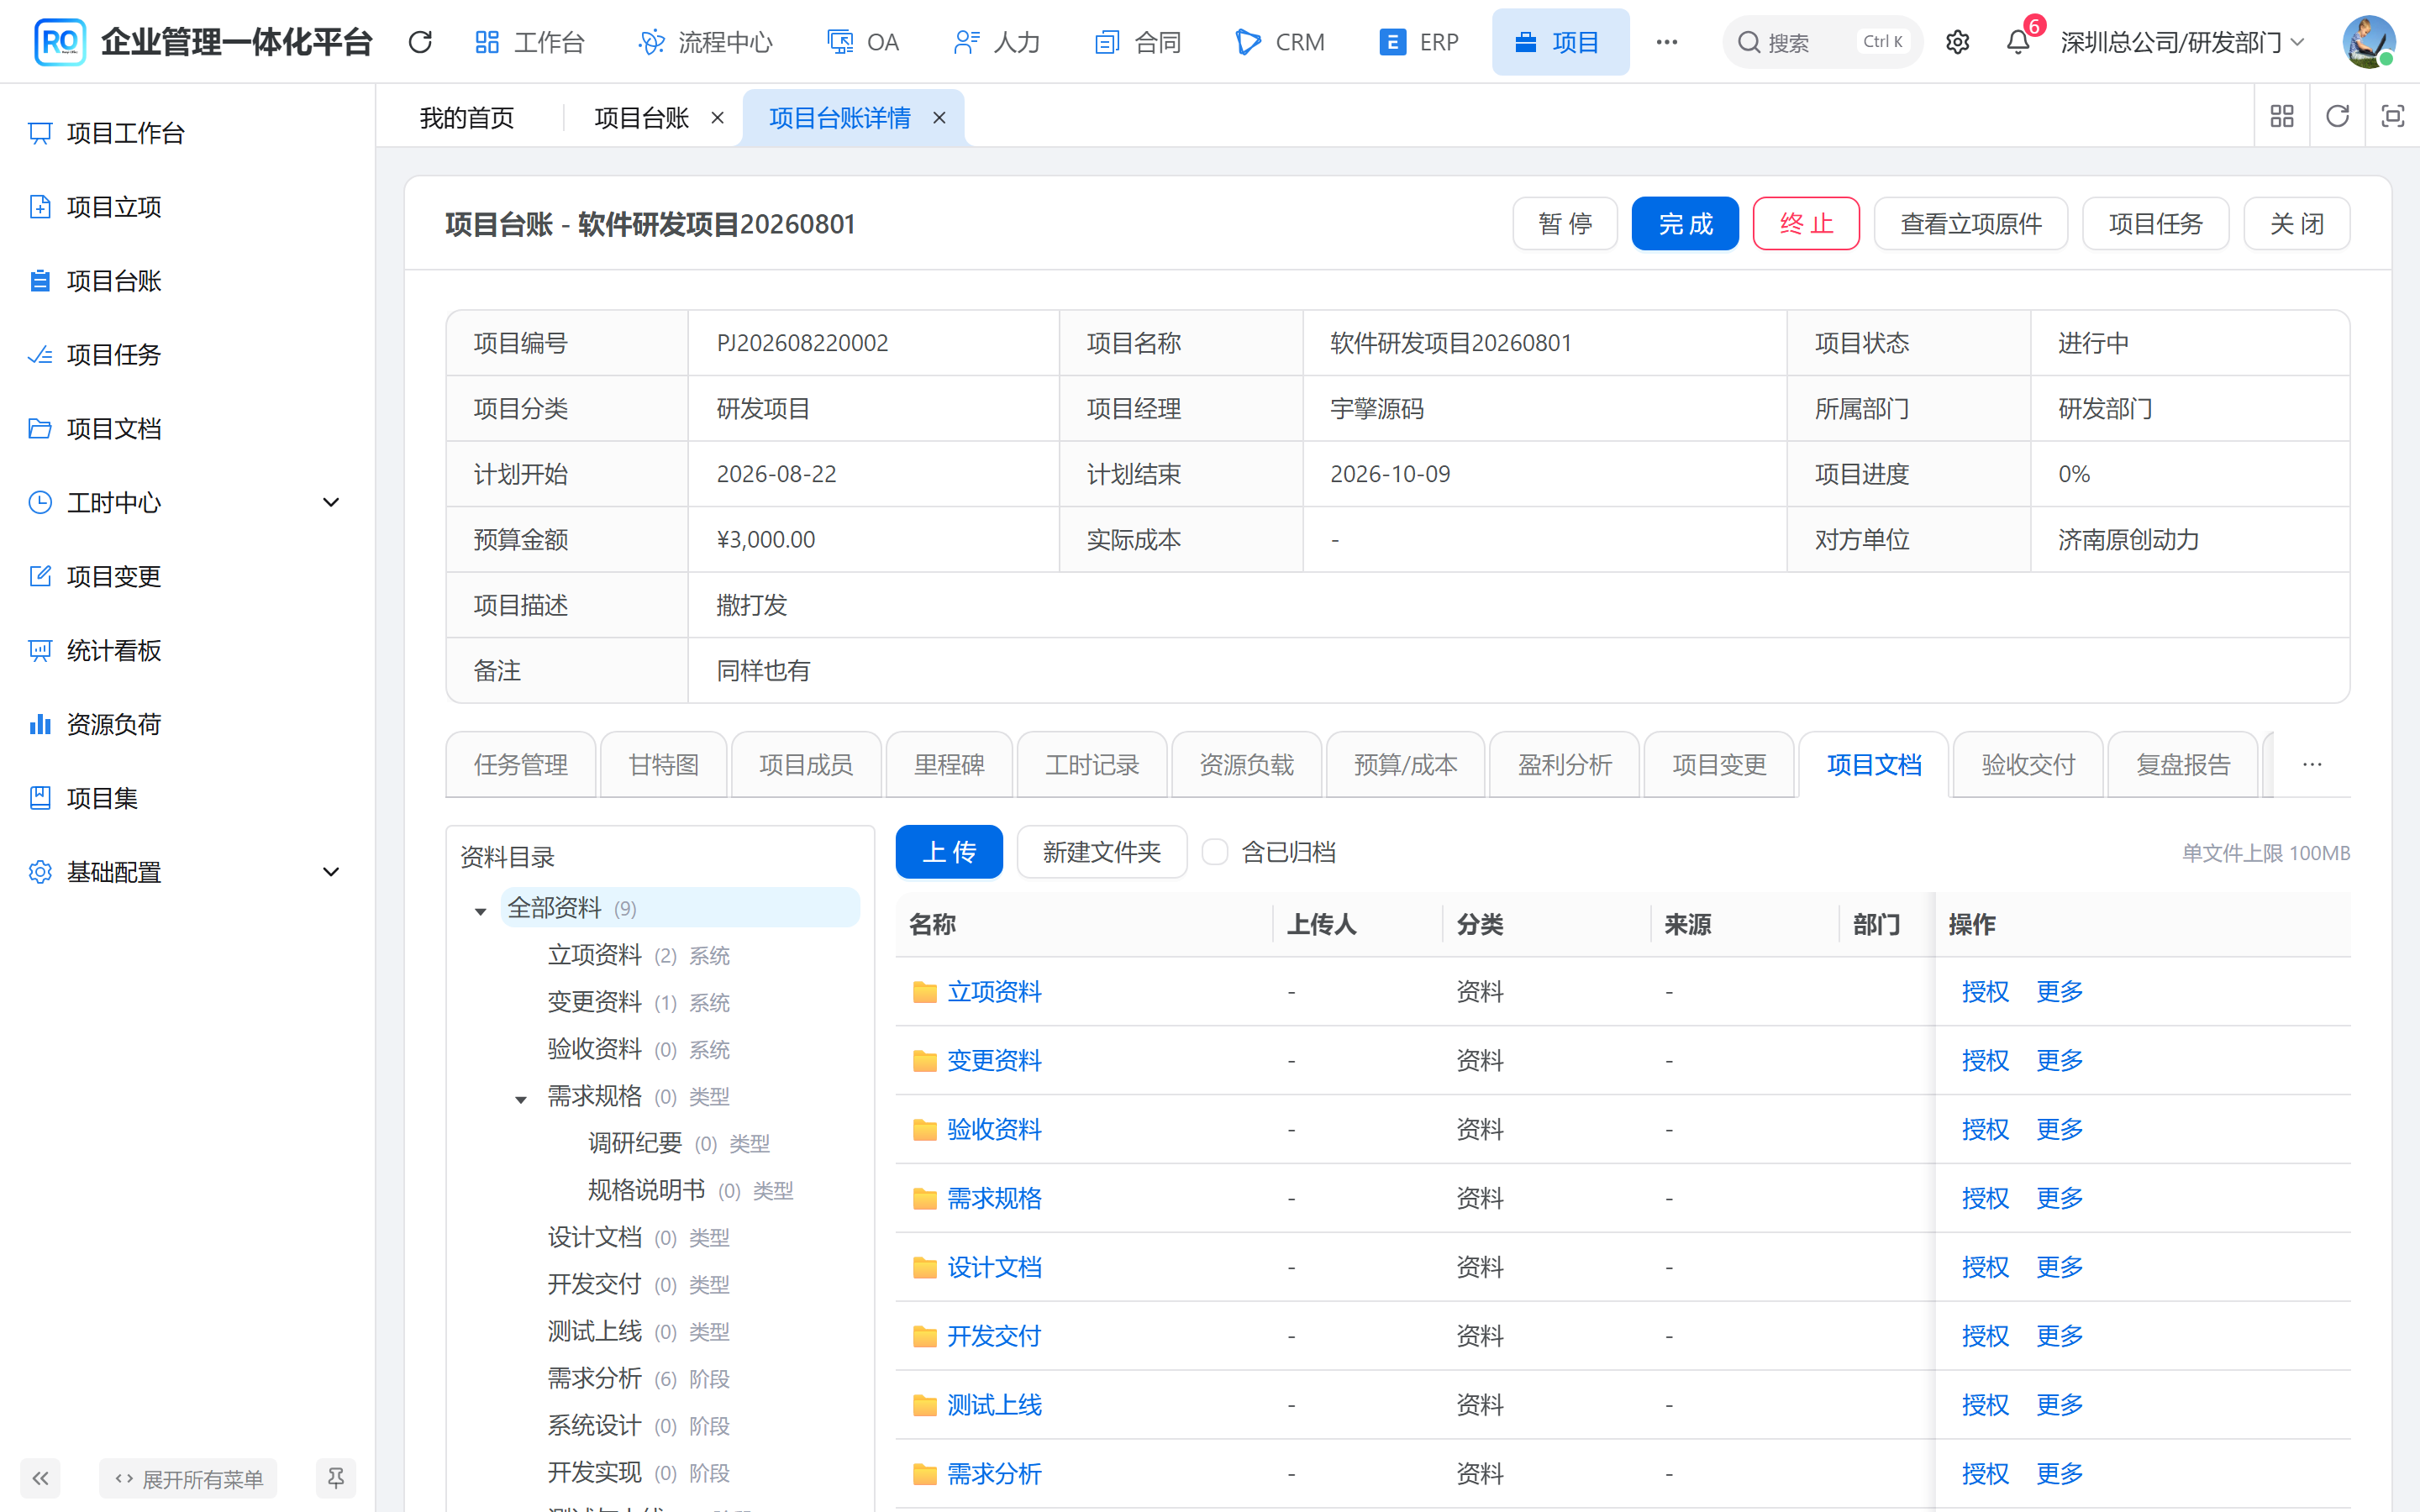Open the settings gear icon in the top bar
The width and height of the screenshot is (2420, 1512).
(1957, 42)
